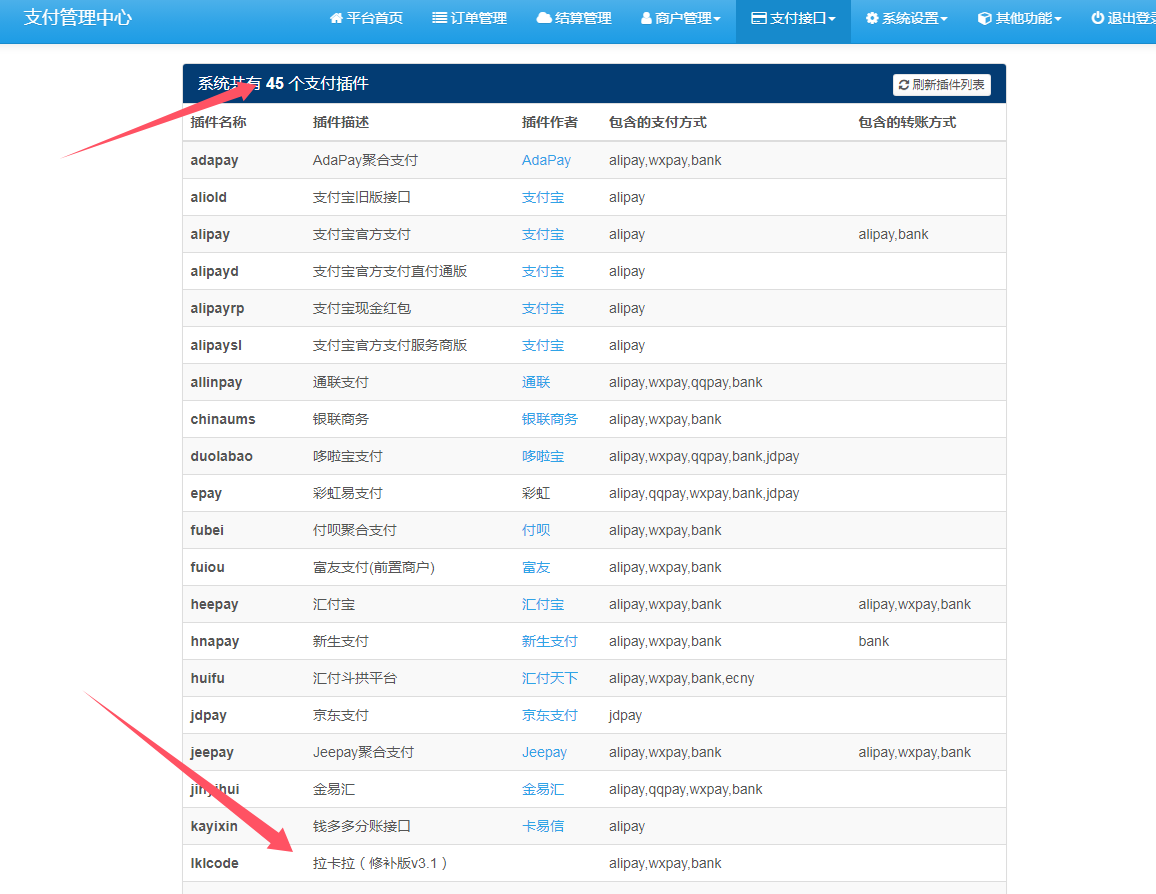The width and height of the screenshot is (1156, 894).
Task: Expand the 支付接口 dropdown
Action: click(x=792, y=17)
